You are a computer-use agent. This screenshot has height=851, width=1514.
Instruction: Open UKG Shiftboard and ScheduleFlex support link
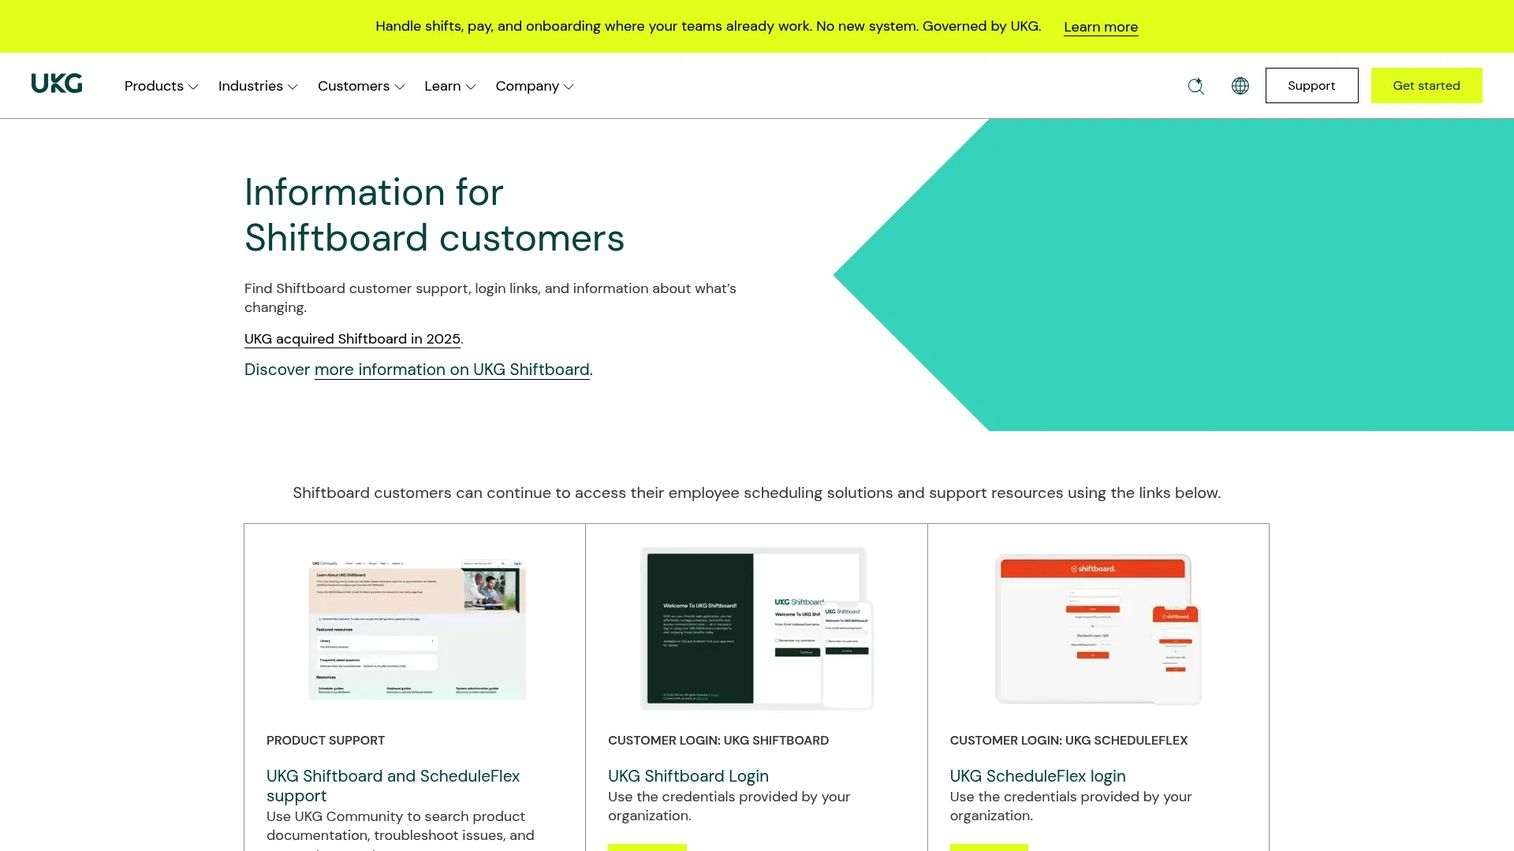(x=393, y=786)
